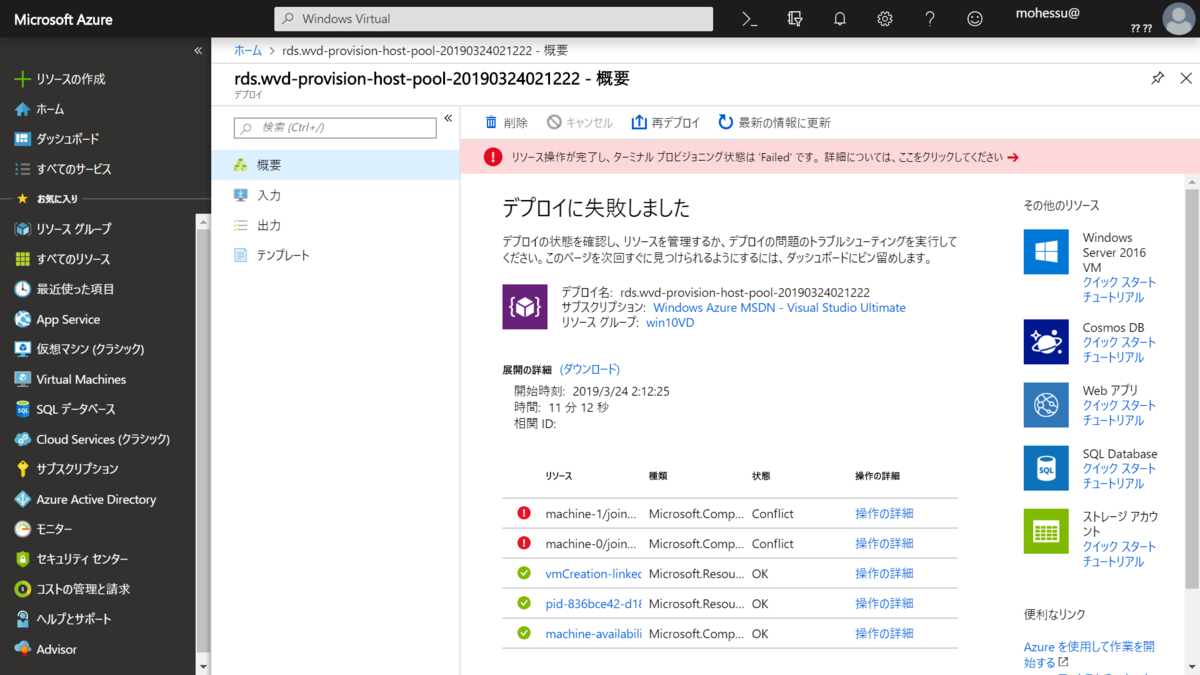This screenshot has height=675, width=1200.
Task: Open the machine-availabili resource link
Action: [x=593, y=633]
